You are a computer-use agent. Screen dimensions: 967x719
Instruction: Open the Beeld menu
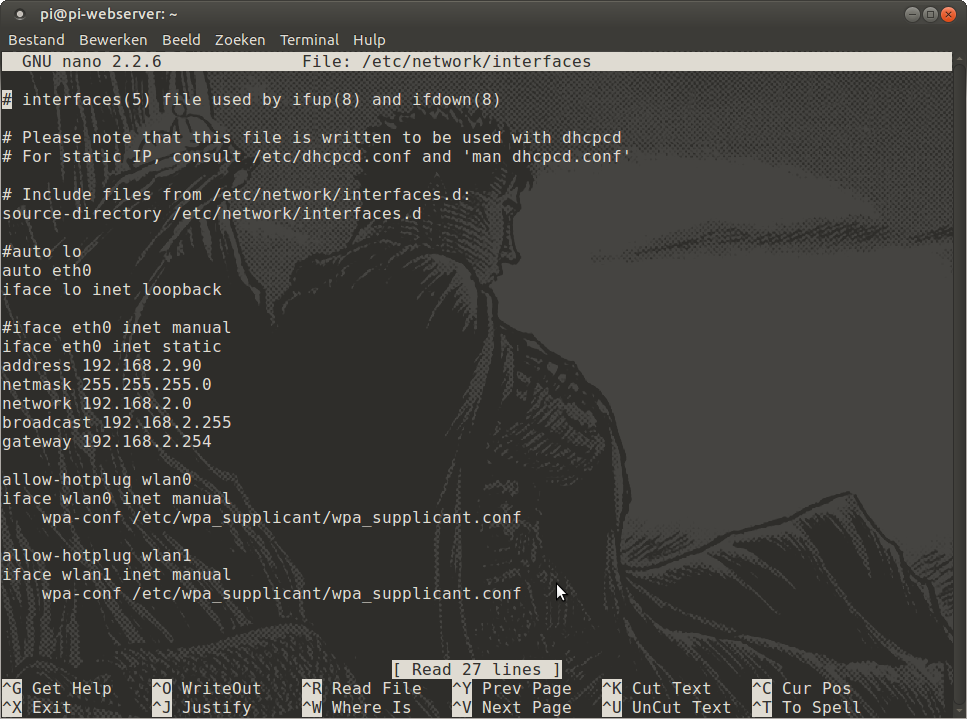(181, 40)
